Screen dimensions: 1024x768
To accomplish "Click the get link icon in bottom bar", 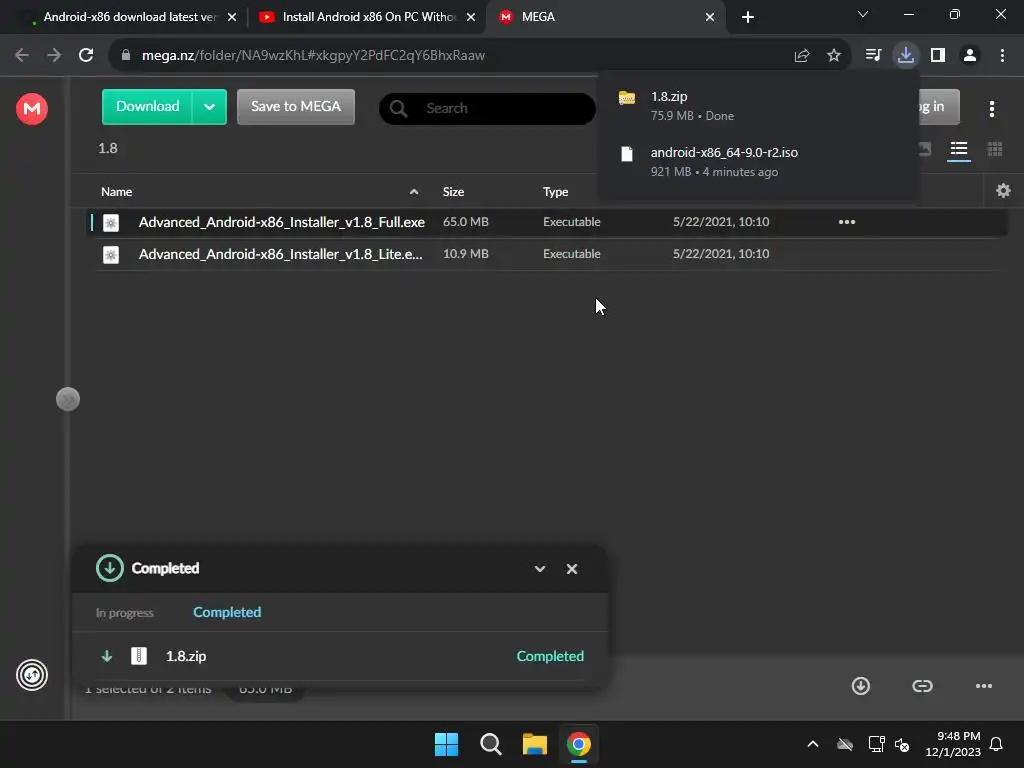I will click(922, 686).
